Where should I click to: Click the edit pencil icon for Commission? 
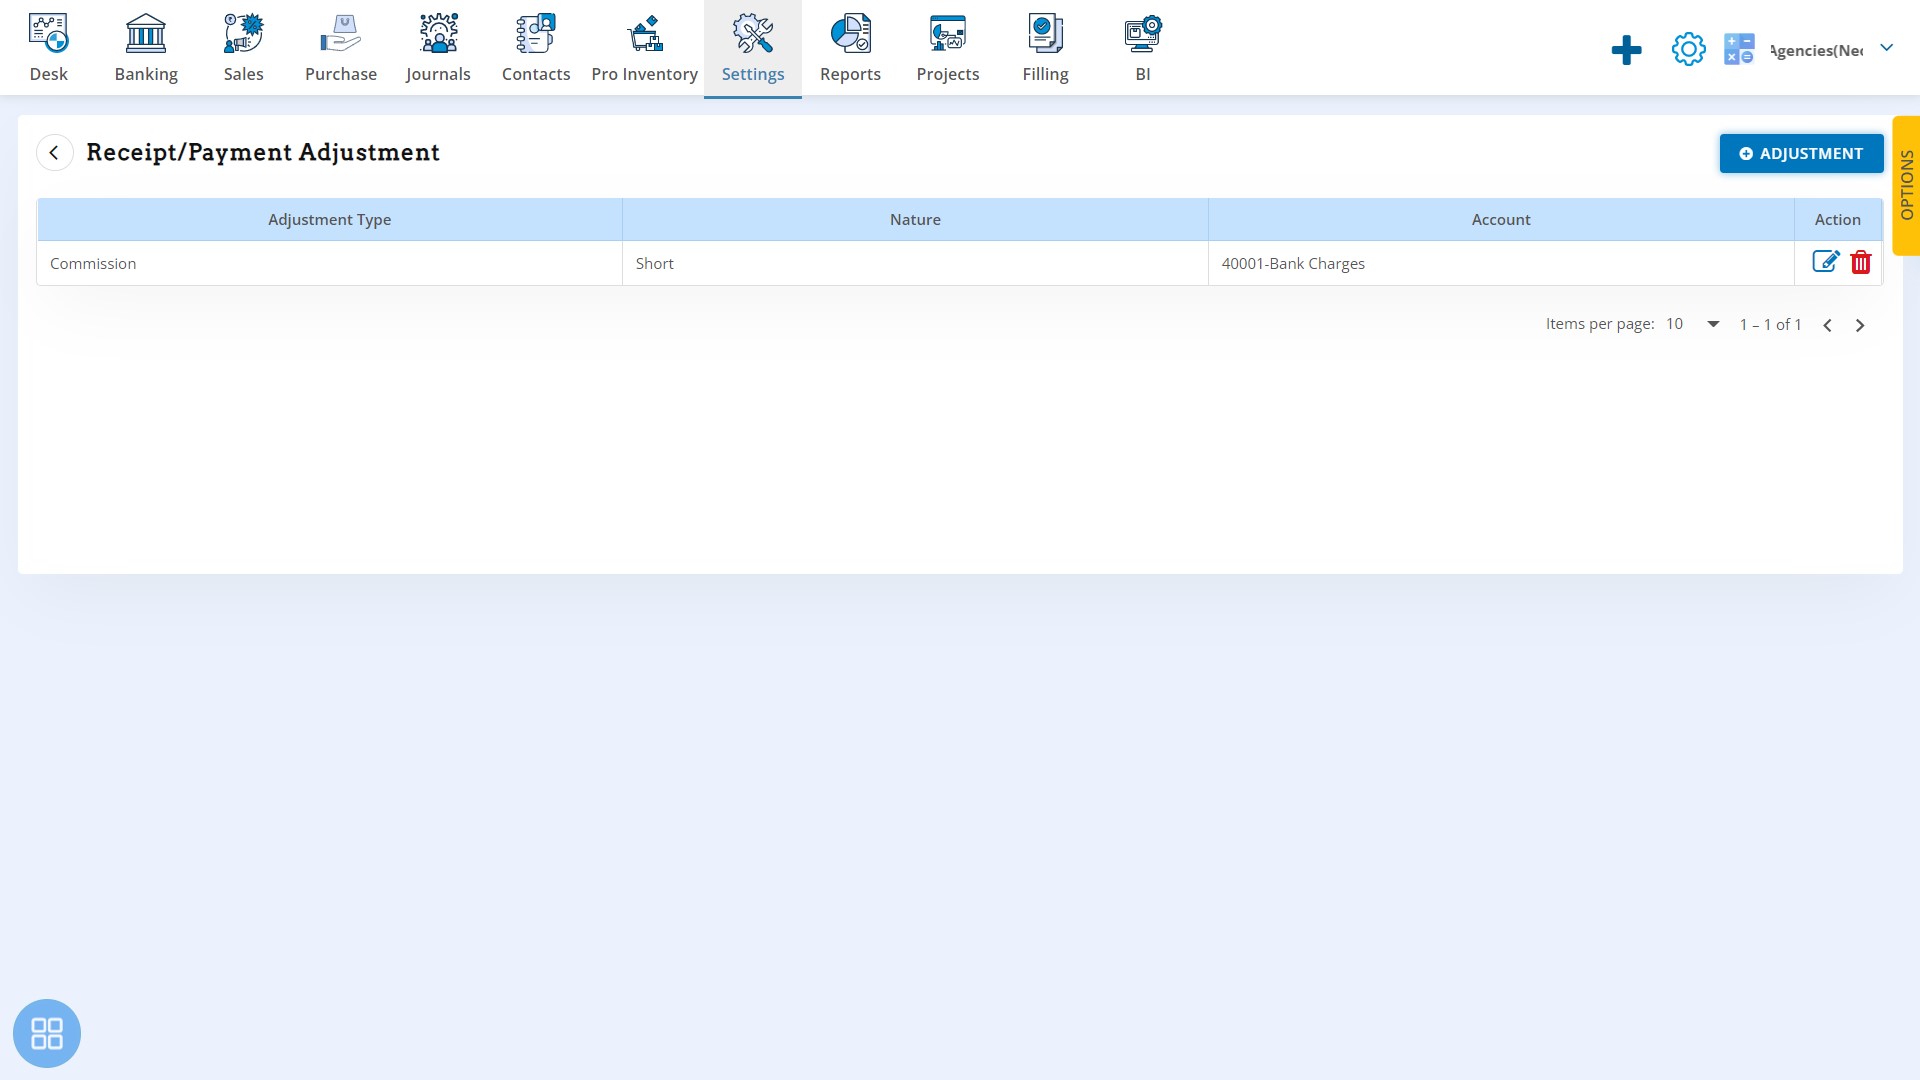click(x=1826, y=261)
